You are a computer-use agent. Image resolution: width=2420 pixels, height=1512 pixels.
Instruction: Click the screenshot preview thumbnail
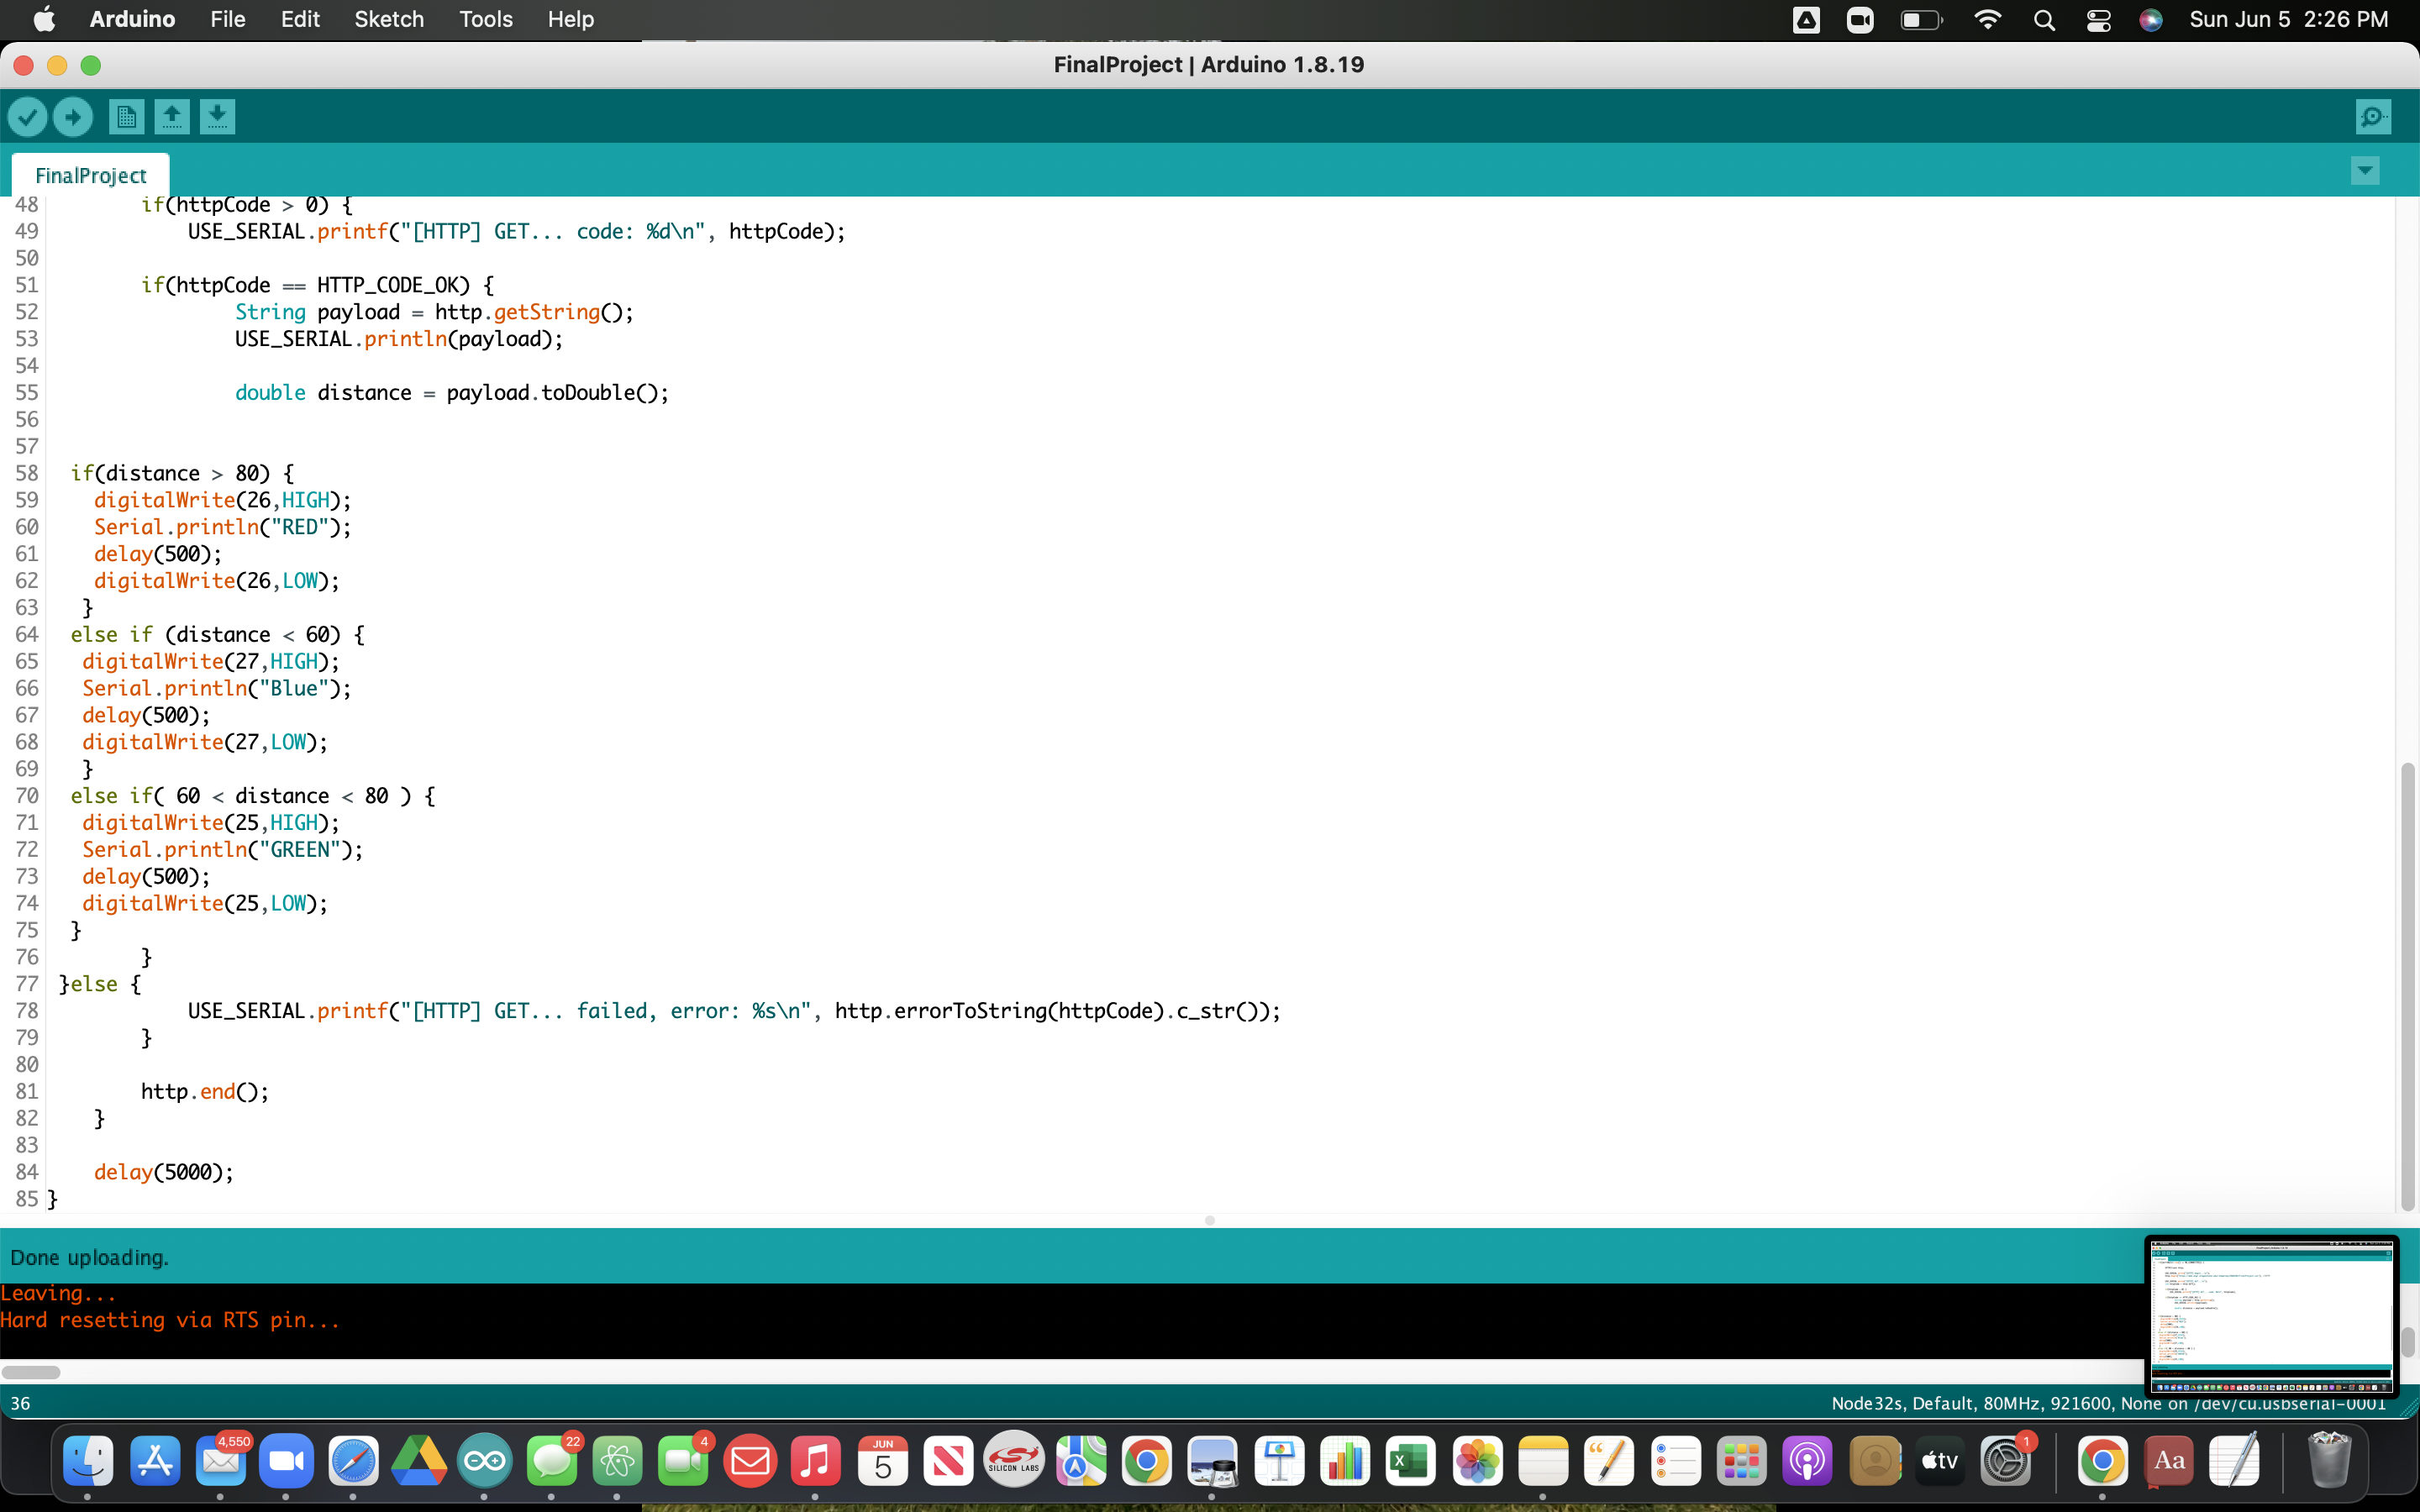click(x=2271, y=1315)
